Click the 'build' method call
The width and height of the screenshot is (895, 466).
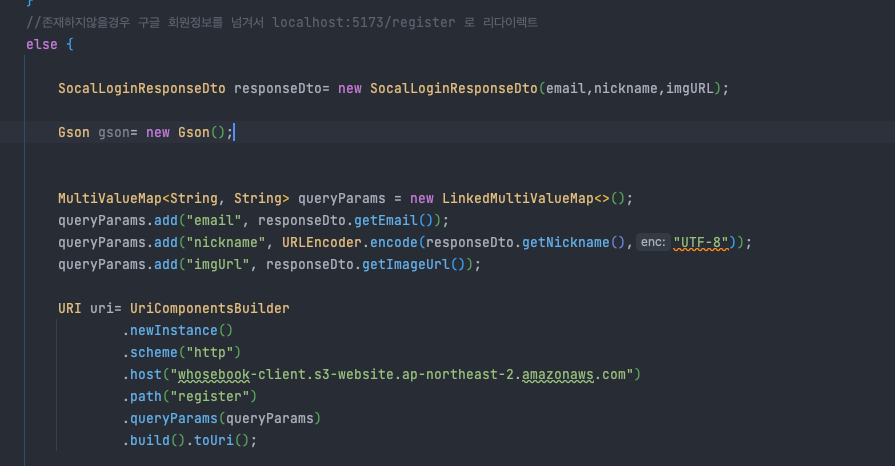pos(150,440)
